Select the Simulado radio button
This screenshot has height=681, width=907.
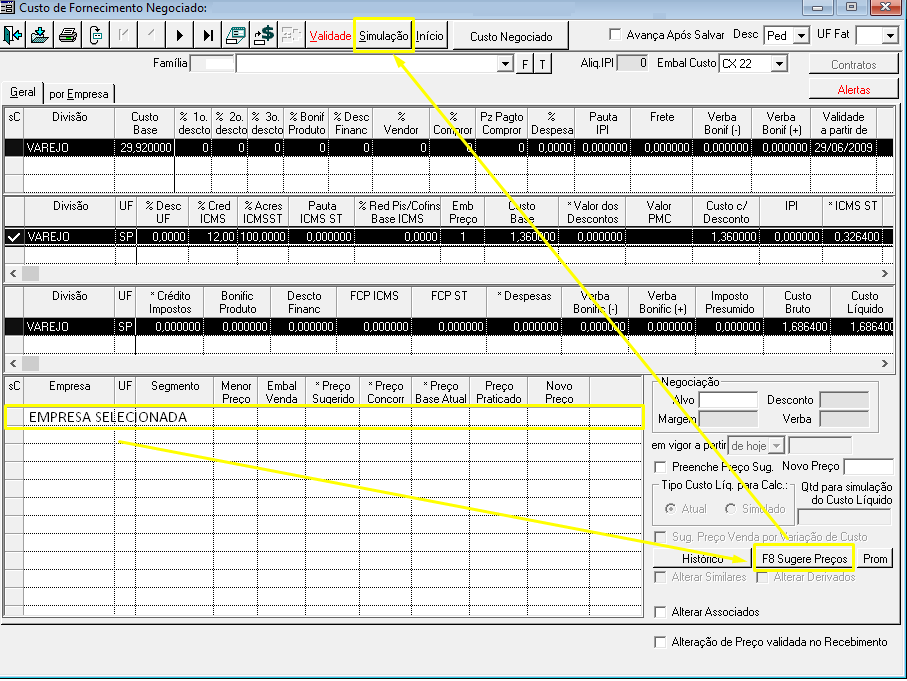730,509
